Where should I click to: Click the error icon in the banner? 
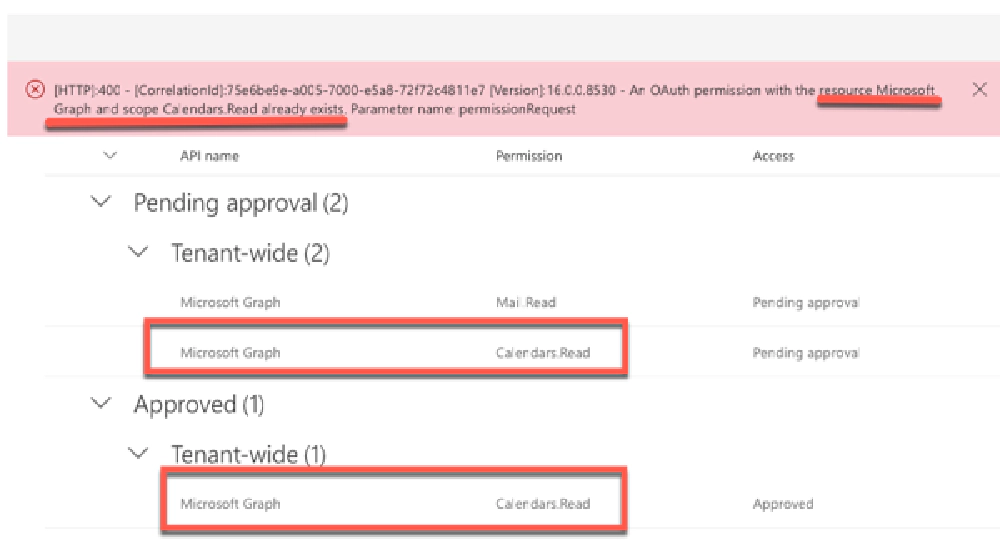coord(35,90)
